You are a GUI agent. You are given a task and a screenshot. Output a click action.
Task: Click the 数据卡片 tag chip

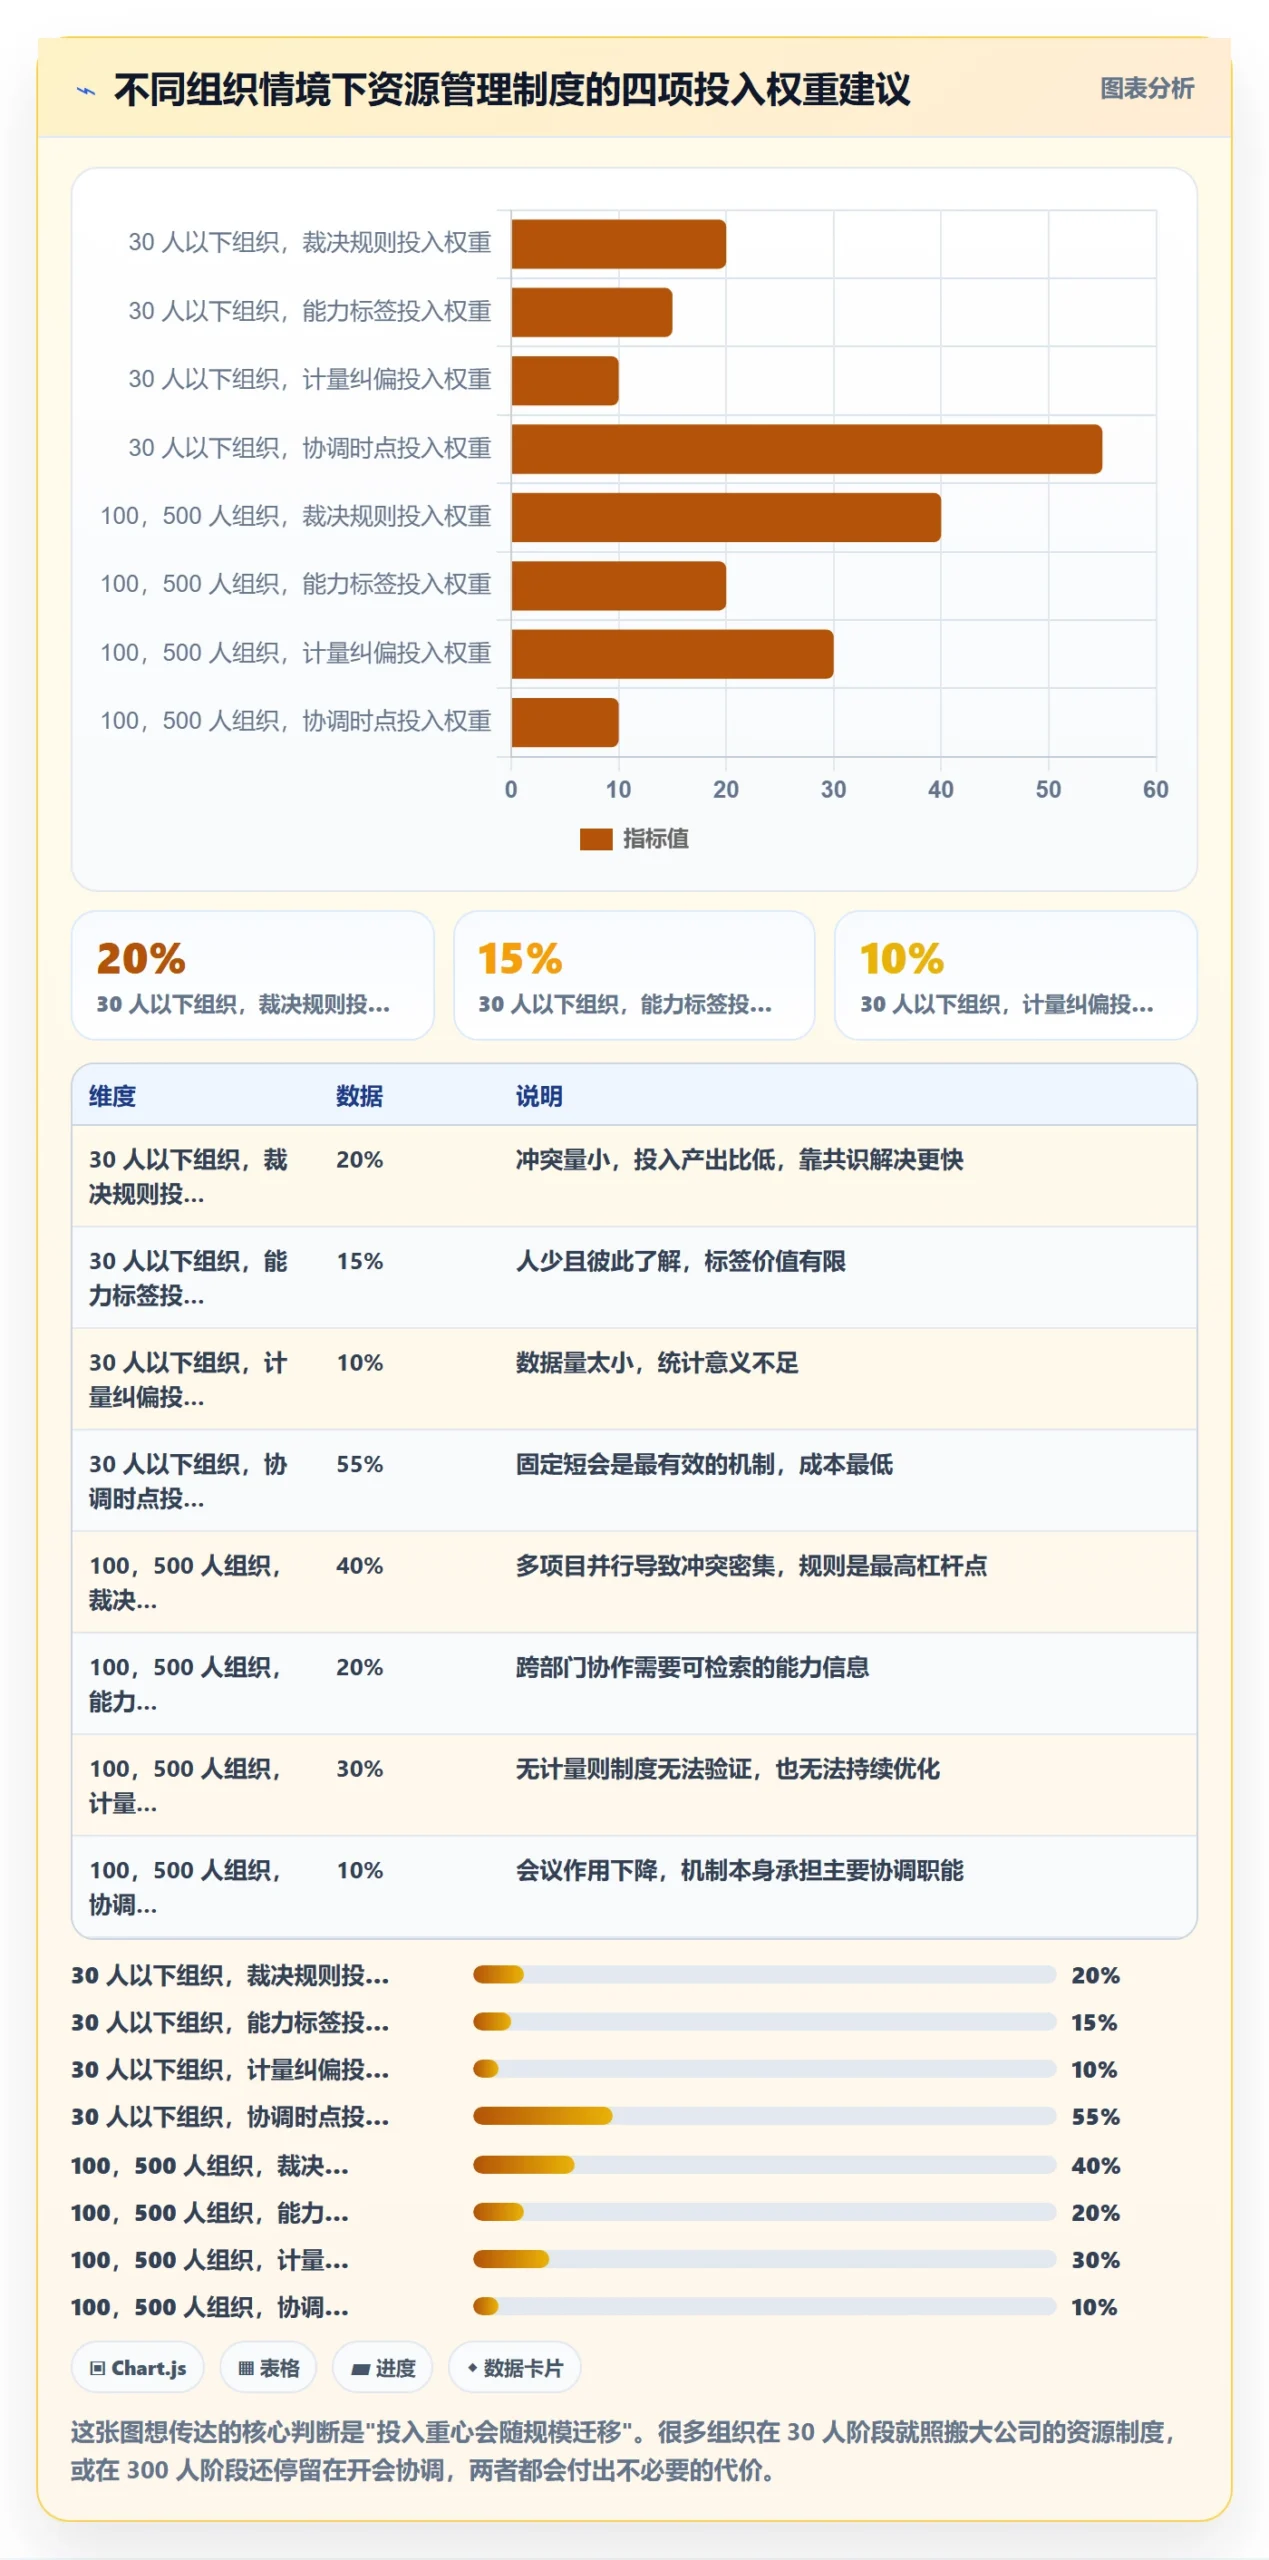pyautogui.click(x=514, y=2367)
